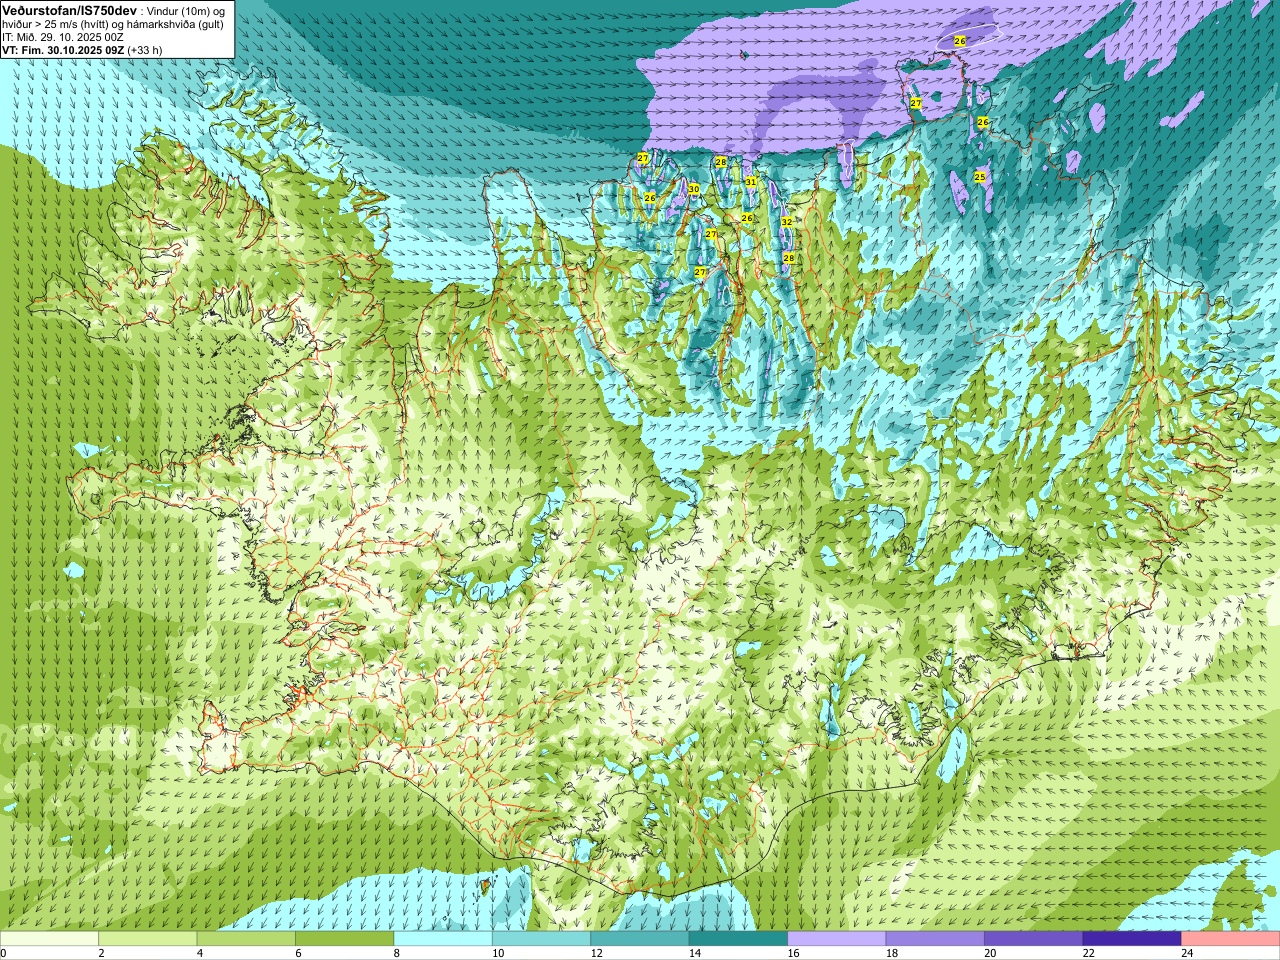
Task: Click the legend tick label 24
Action: [1187, 953]
